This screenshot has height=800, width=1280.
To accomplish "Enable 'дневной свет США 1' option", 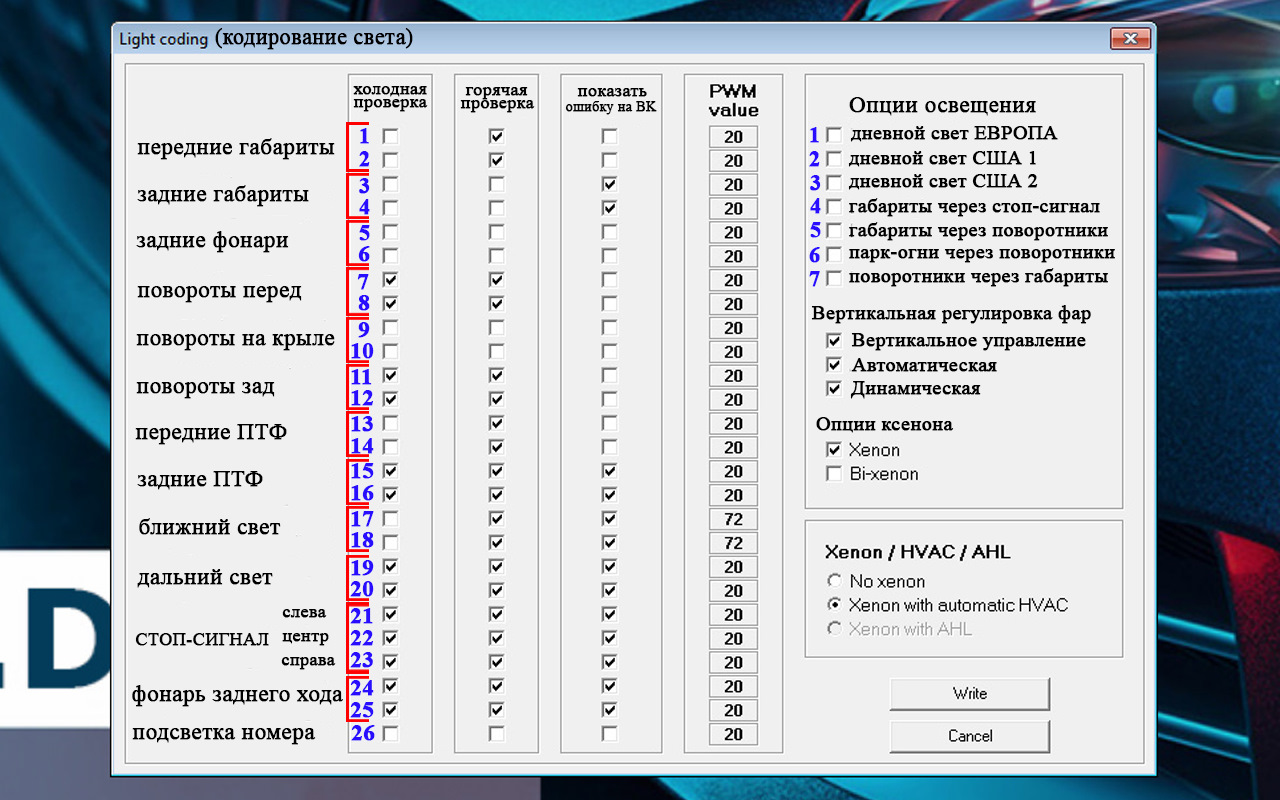I will (x=833, y=159).
